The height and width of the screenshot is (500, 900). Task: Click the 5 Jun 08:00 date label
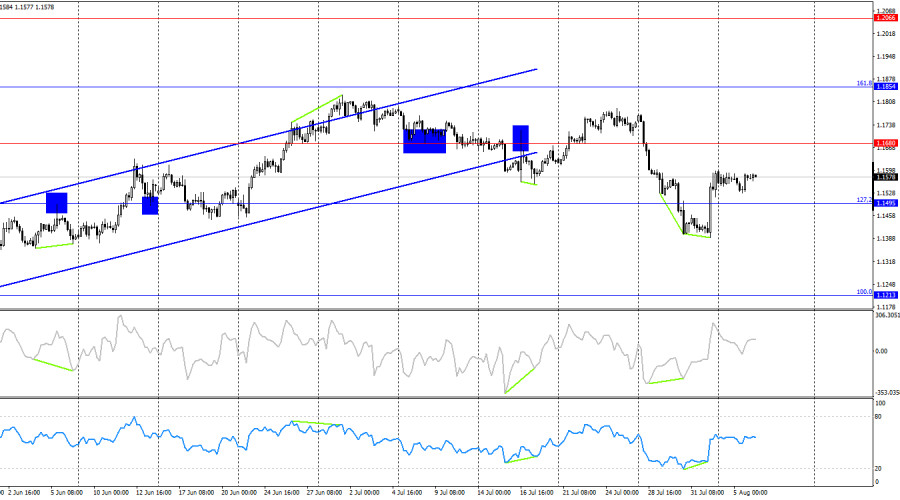click(x=67, y=493)
